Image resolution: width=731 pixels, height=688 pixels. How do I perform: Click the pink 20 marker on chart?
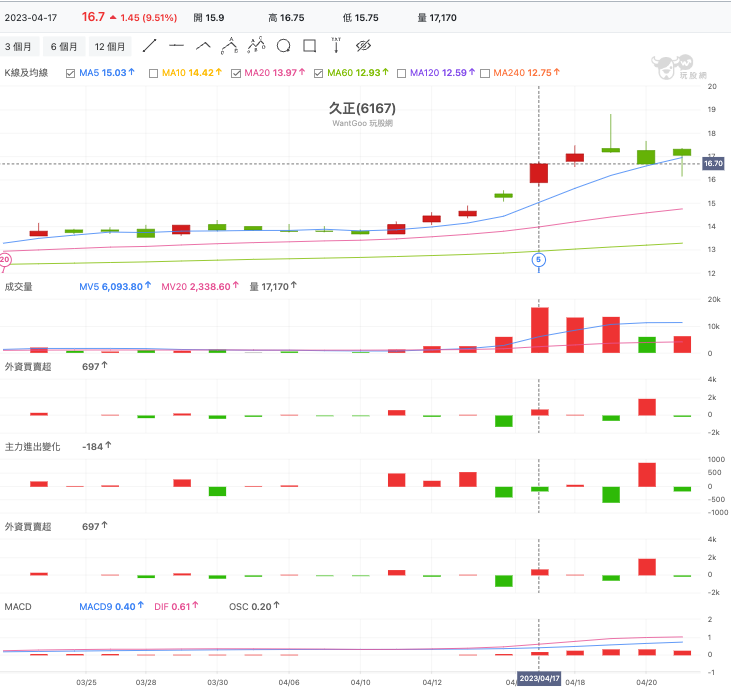[x=5, y=260]
